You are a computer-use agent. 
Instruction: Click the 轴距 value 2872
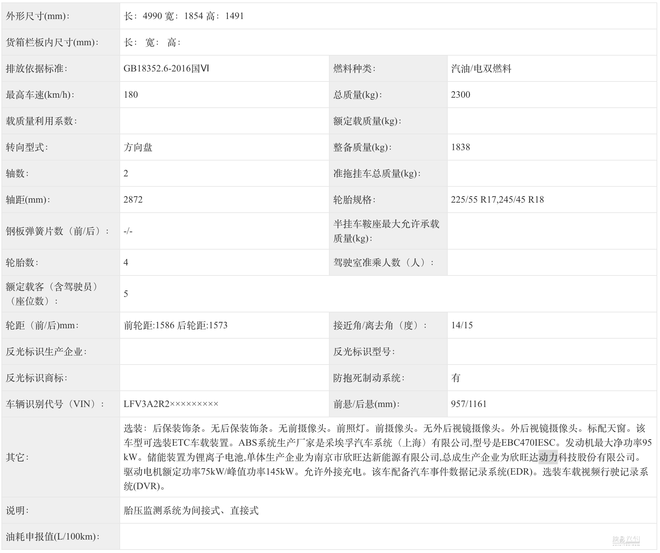[x=133, y=199]
